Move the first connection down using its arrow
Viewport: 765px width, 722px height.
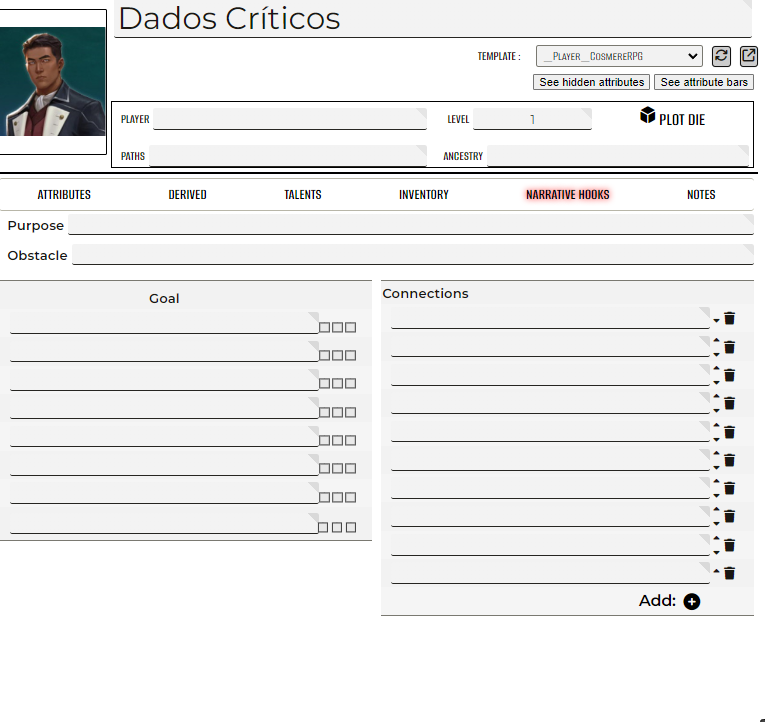pos(716,321)
